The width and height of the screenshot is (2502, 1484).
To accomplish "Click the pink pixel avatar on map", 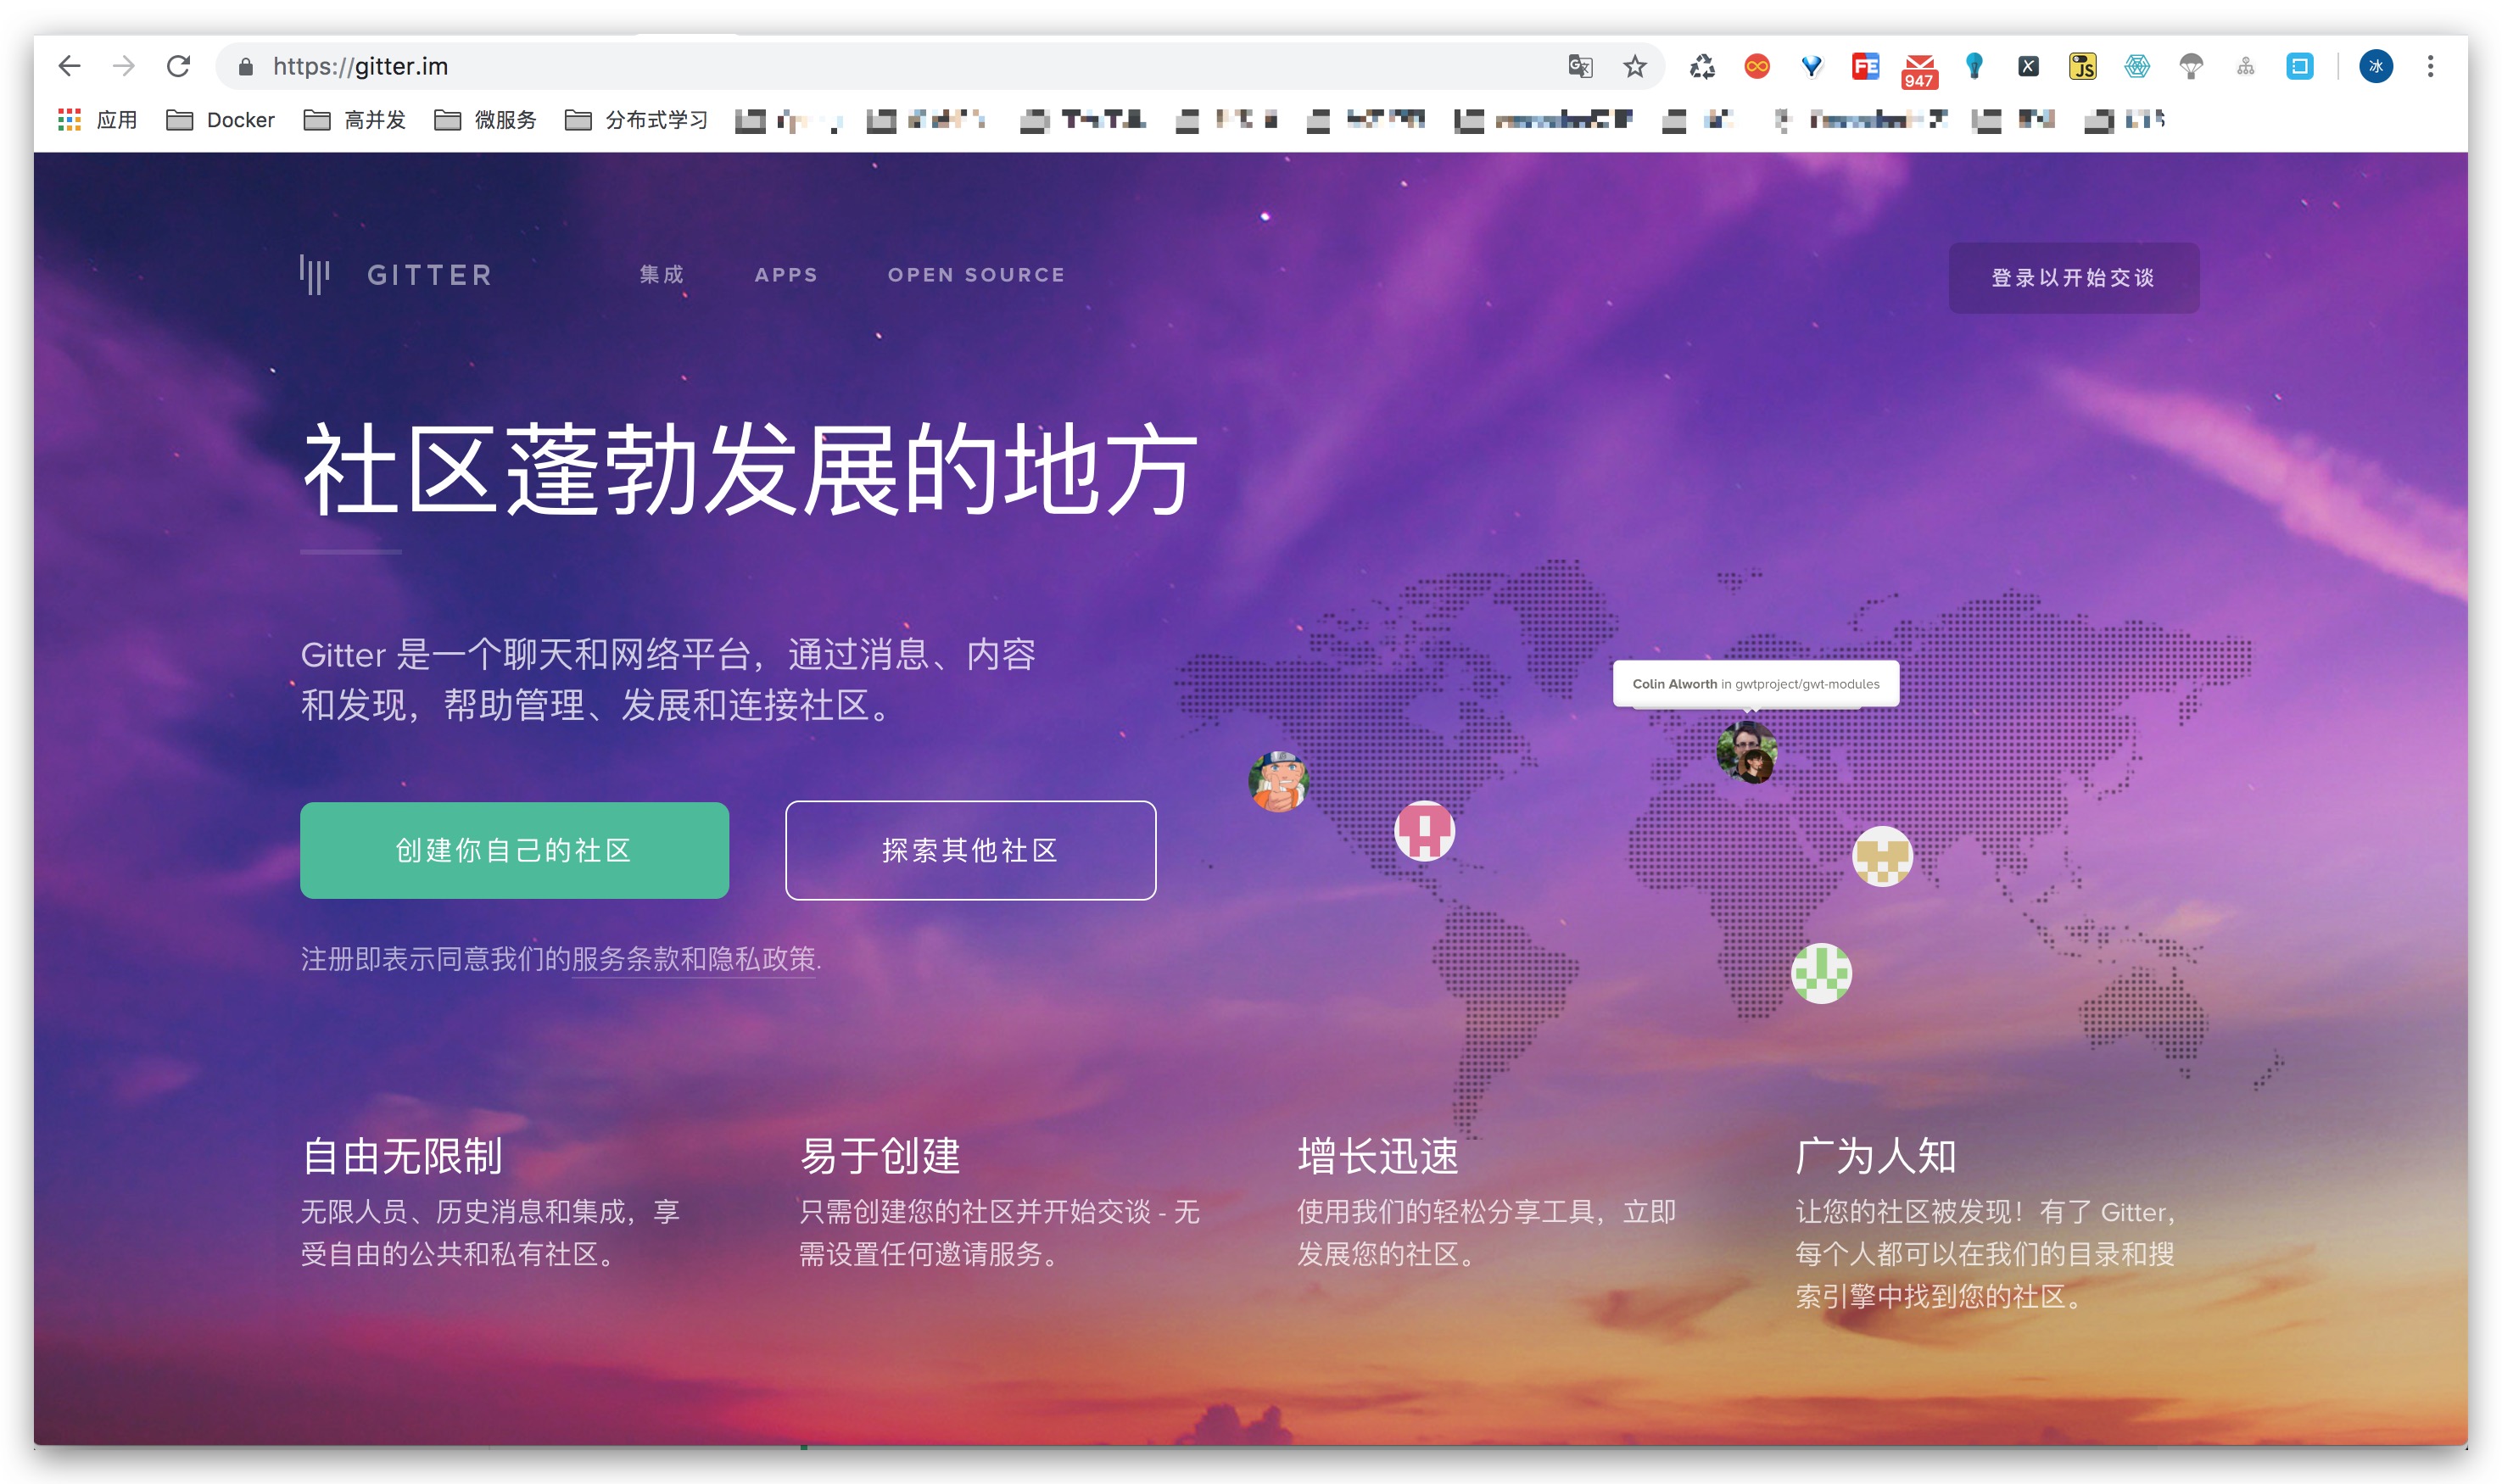I will point(1424,831).
